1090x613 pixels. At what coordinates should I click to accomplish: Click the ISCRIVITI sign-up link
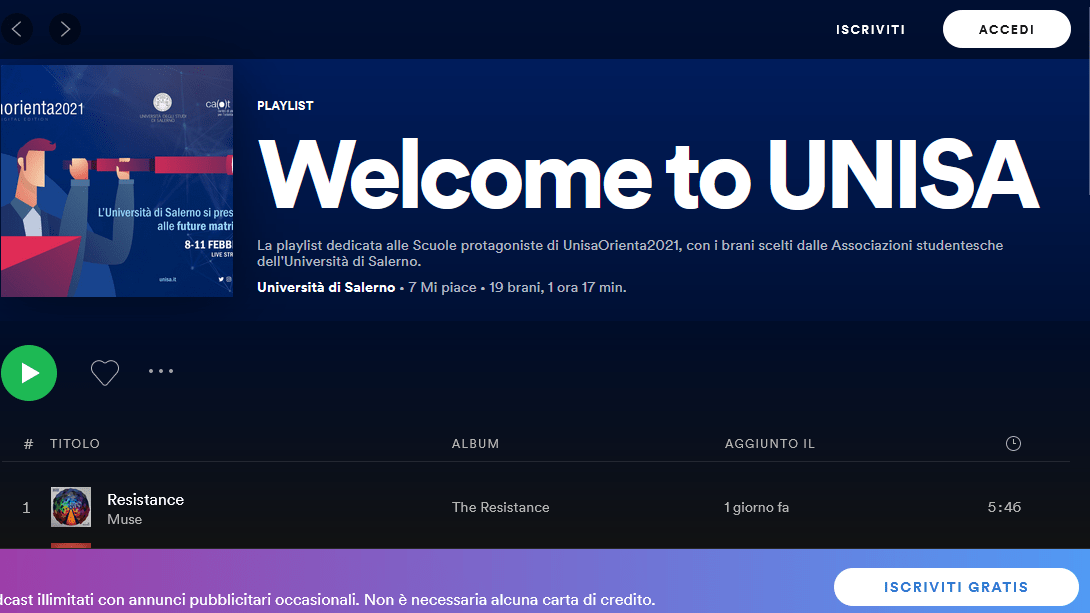click(x=870, y=30)
